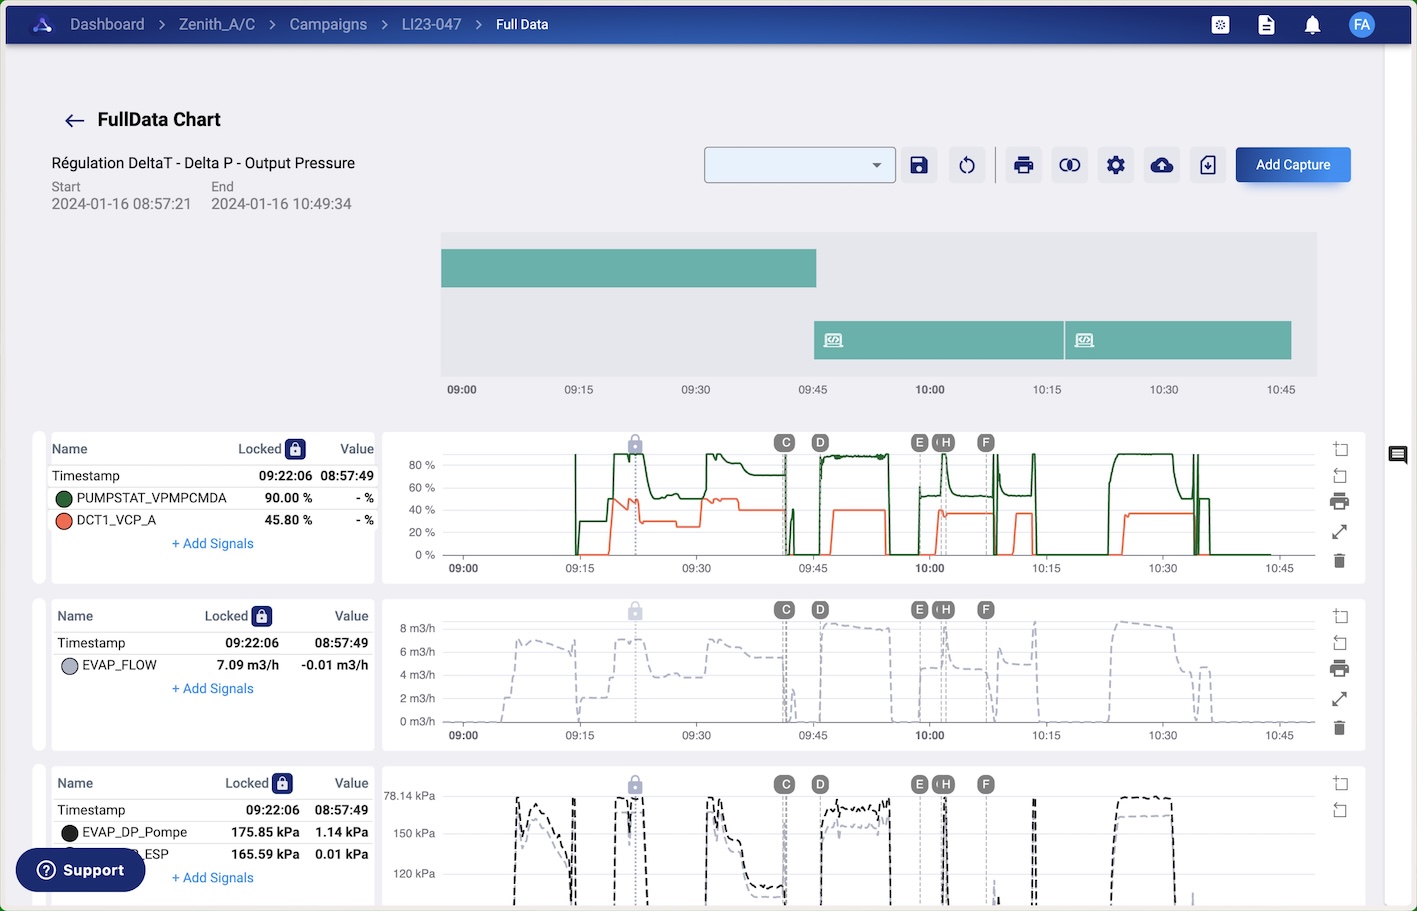Undo-zoom icon on the EVAP_DP chart

click(1340, 810)
